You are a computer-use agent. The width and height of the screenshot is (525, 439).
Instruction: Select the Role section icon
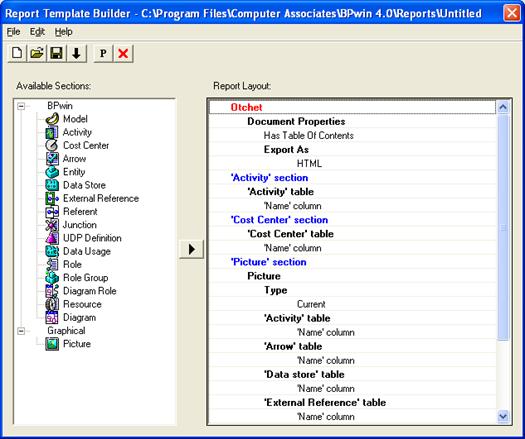52,265
